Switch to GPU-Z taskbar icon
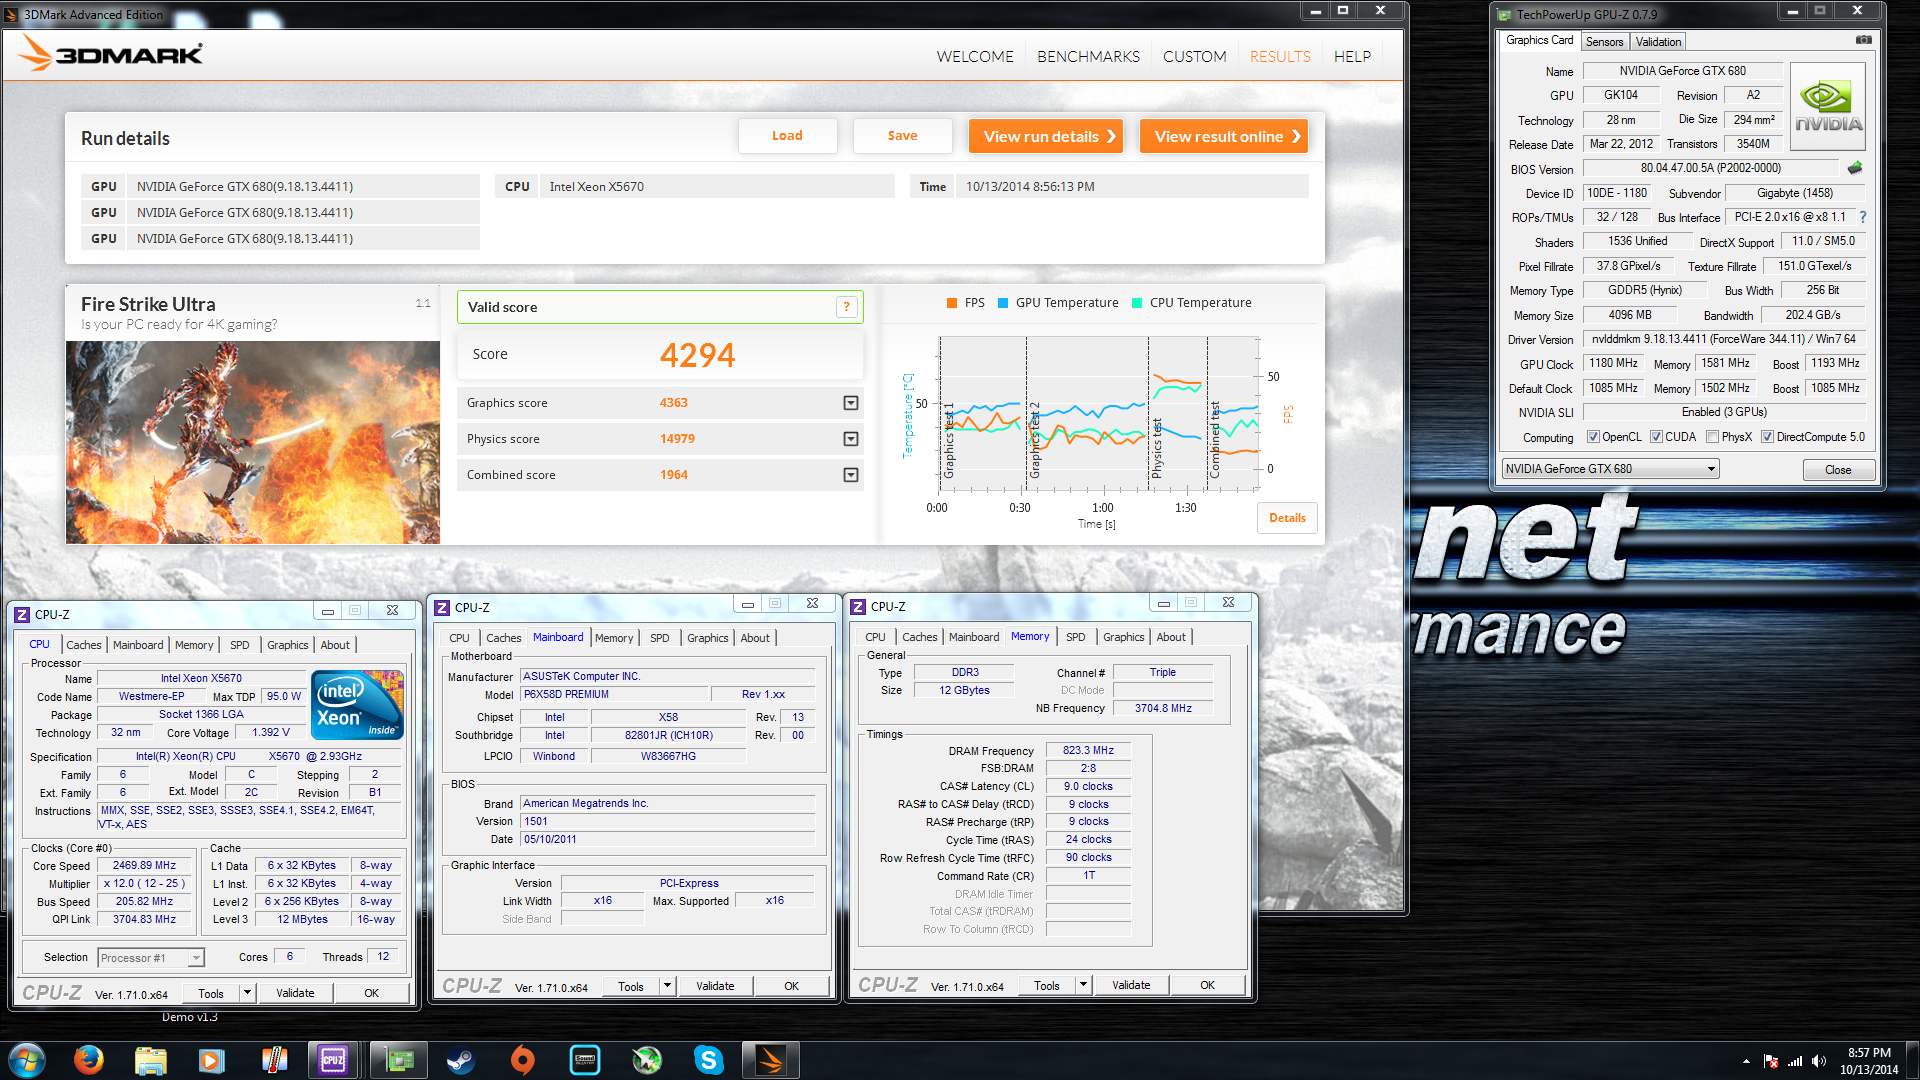The image size is (1920, 1080). (399, 1060)
